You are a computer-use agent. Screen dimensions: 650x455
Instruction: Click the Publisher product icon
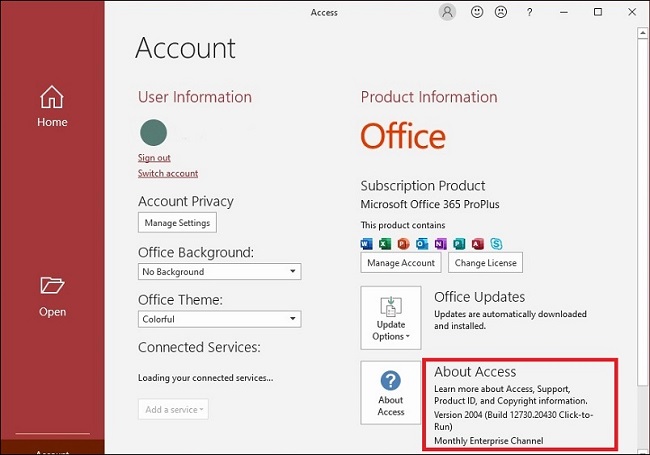[459, 244]
